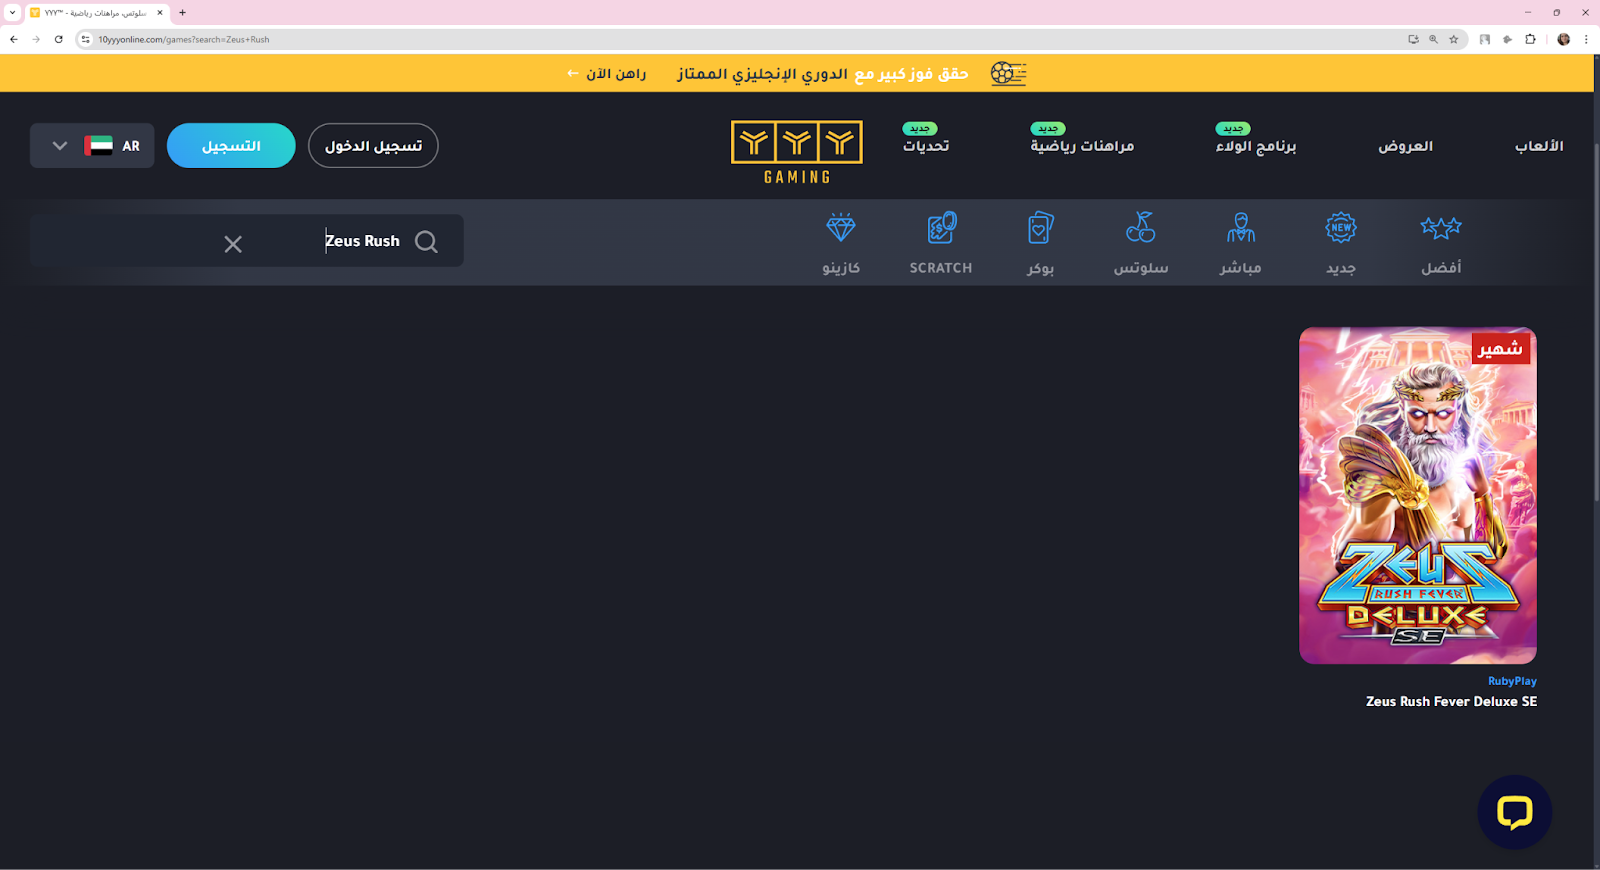
Task: Open the browser profile avatar
Action: (1564, 39)
